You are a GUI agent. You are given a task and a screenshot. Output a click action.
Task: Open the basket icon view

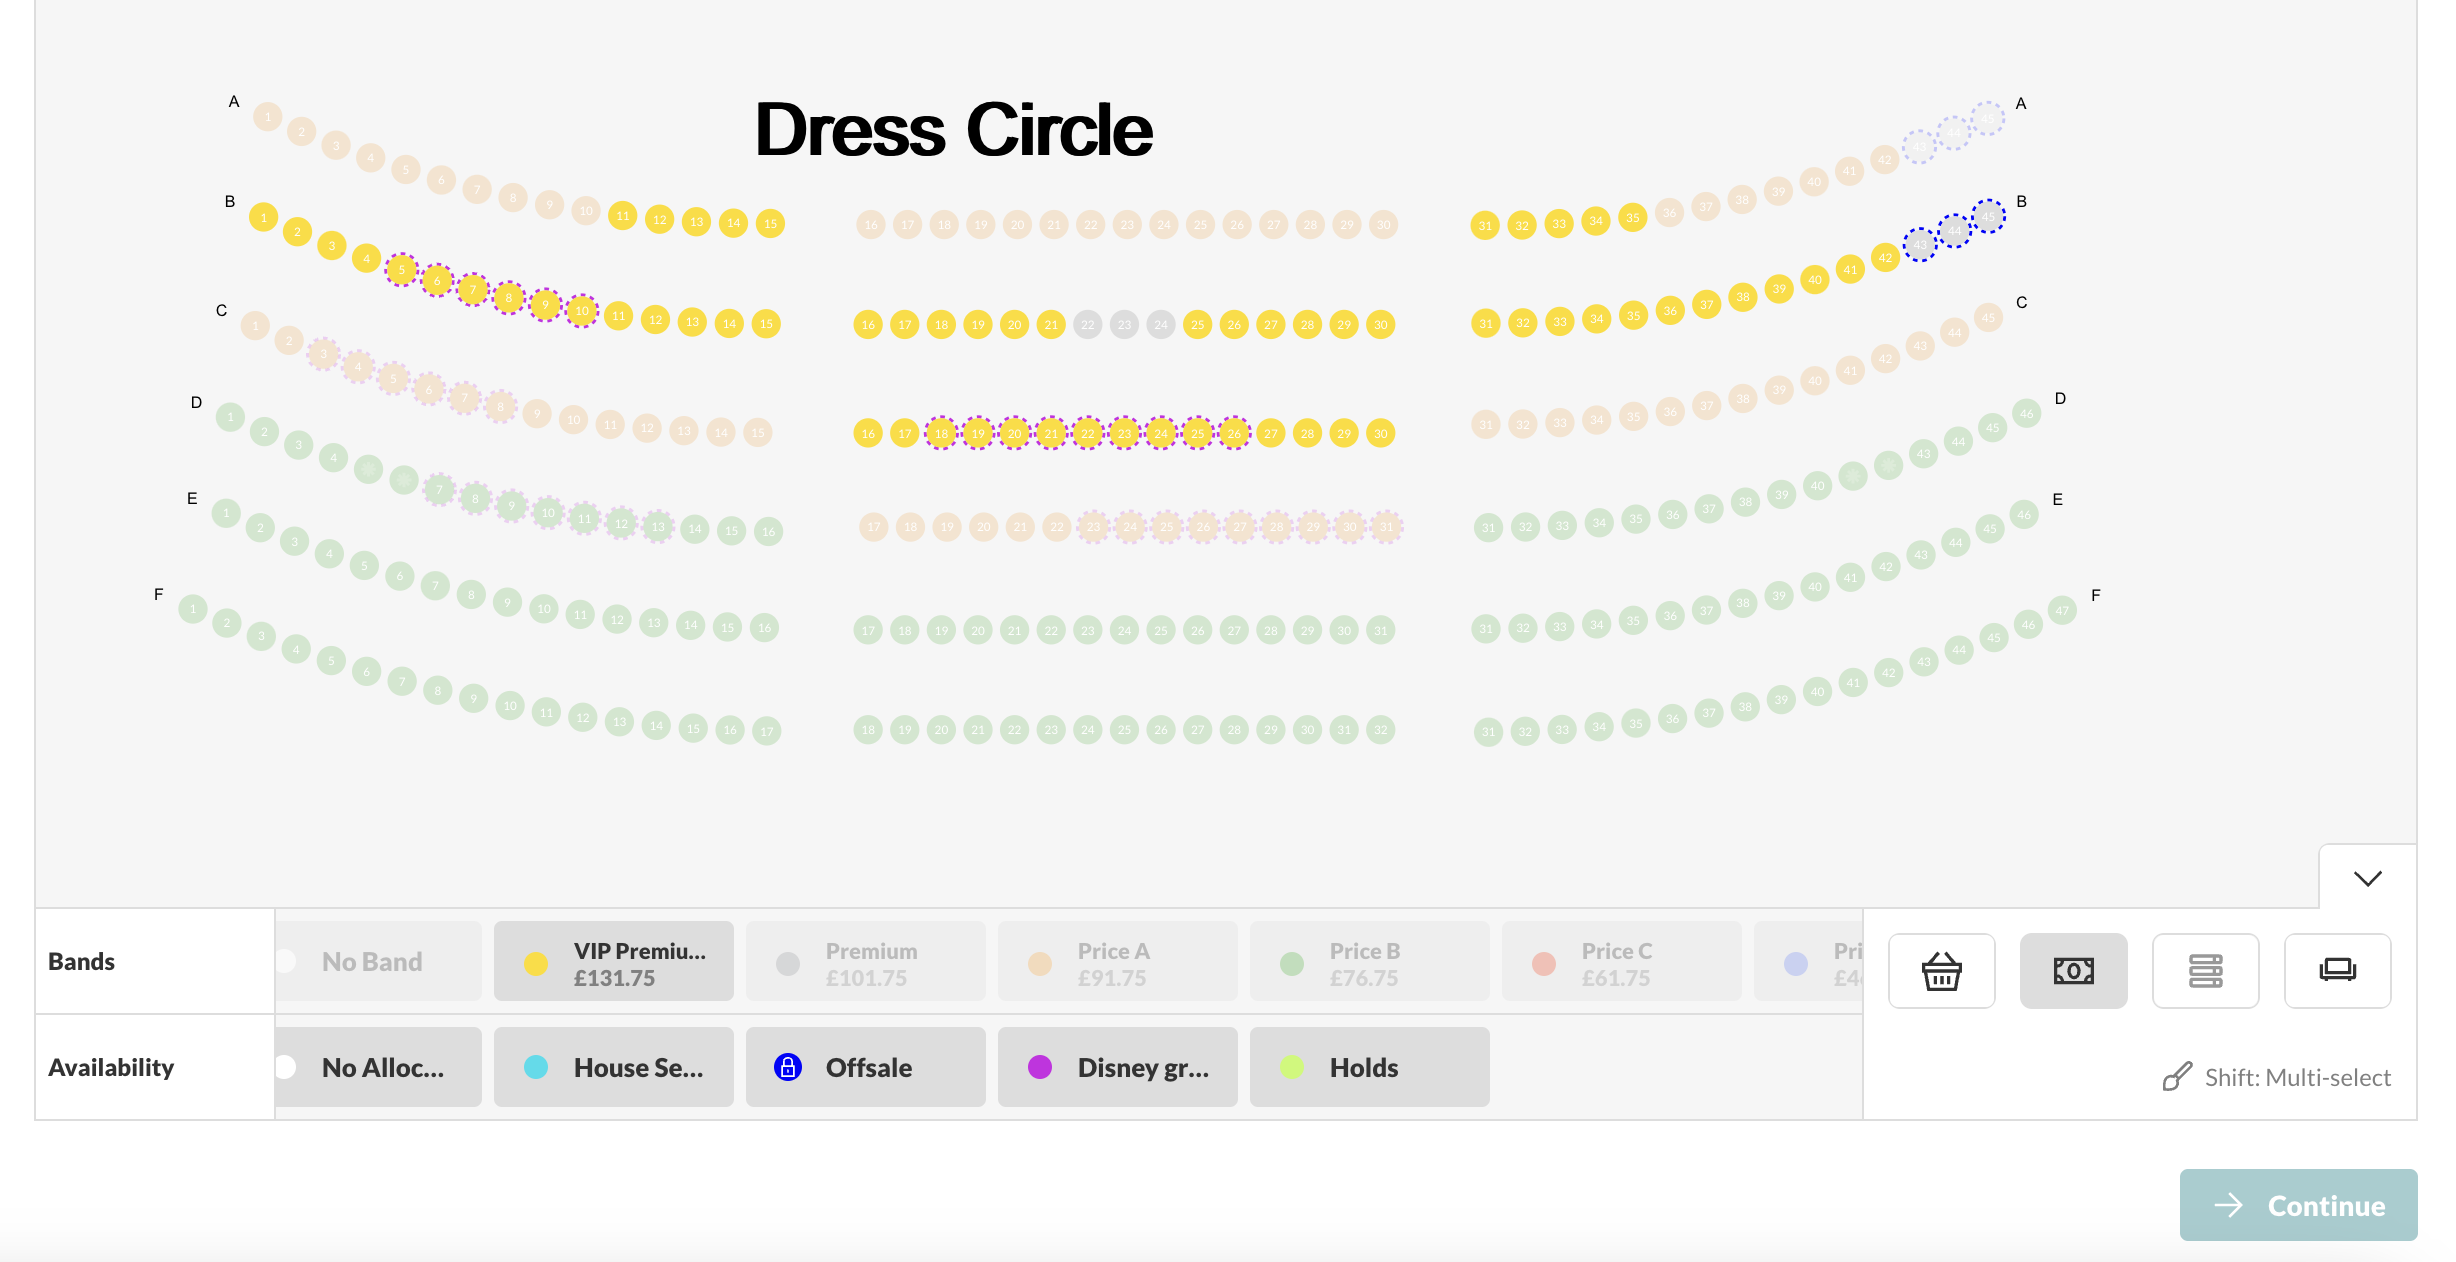(x=1941, y=970)
